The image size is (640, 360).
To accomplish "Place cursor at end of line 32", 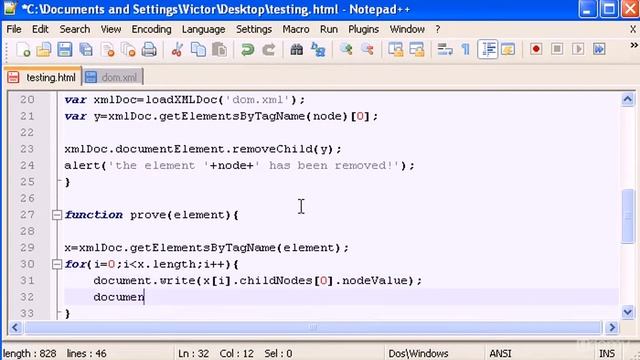I will coord(144,297).
